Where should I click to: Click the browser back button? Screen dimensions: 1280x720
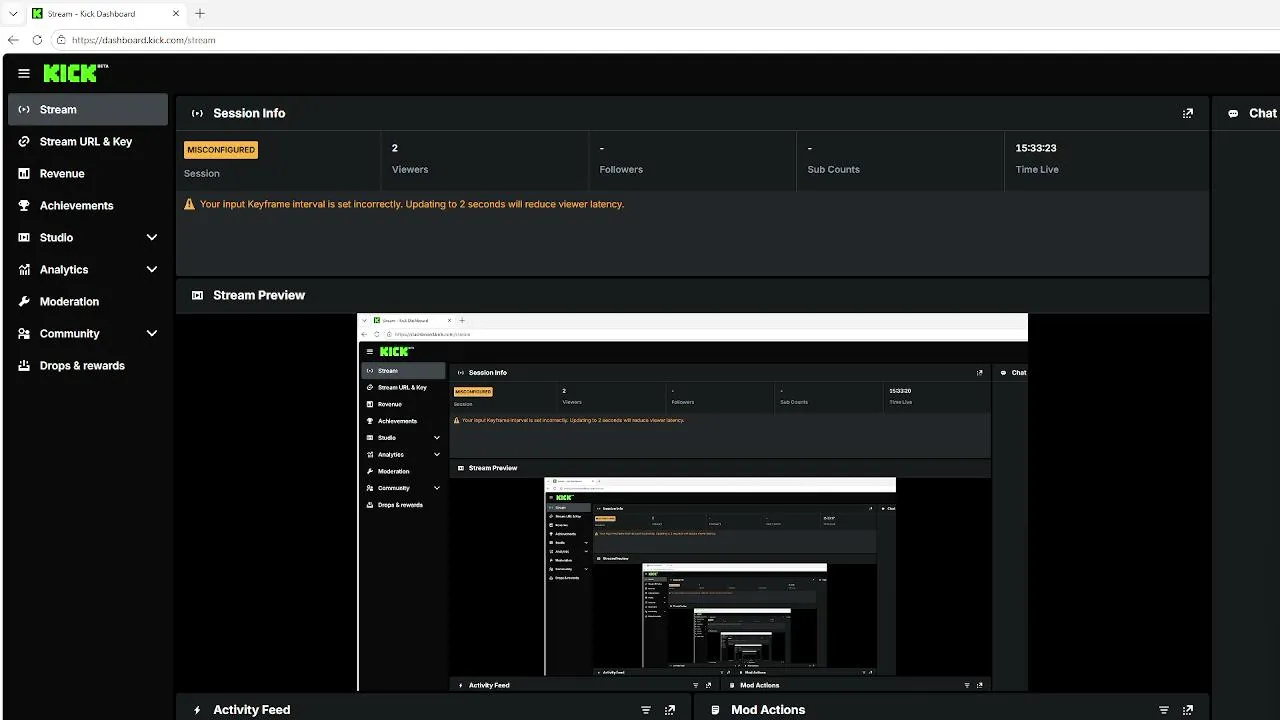[13, 40]
